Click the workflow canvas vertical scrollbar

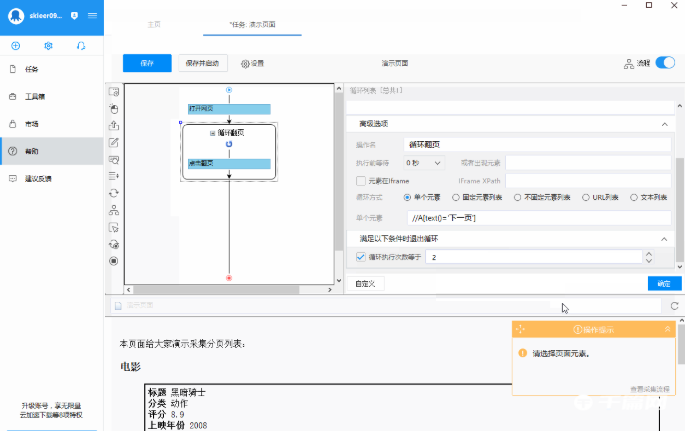(x=339, y=171)
